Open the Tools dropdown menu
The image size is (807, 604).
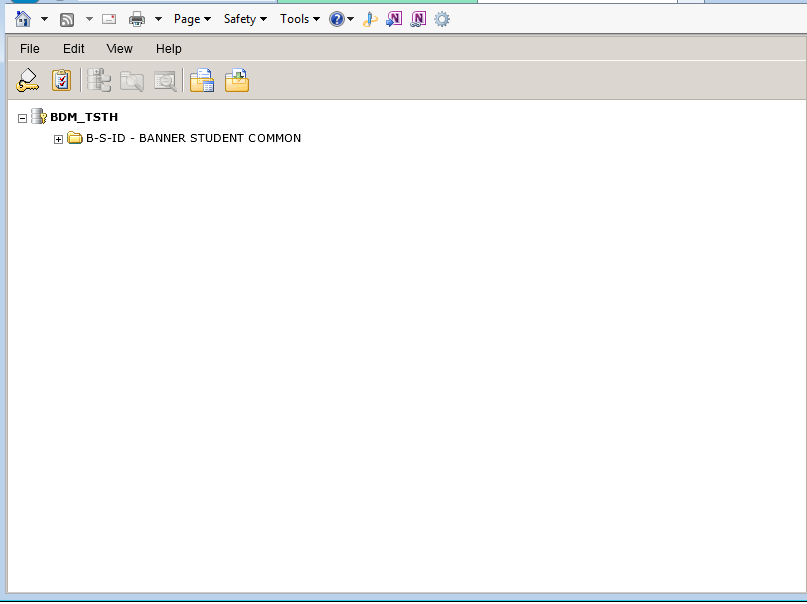coord(299,19)
